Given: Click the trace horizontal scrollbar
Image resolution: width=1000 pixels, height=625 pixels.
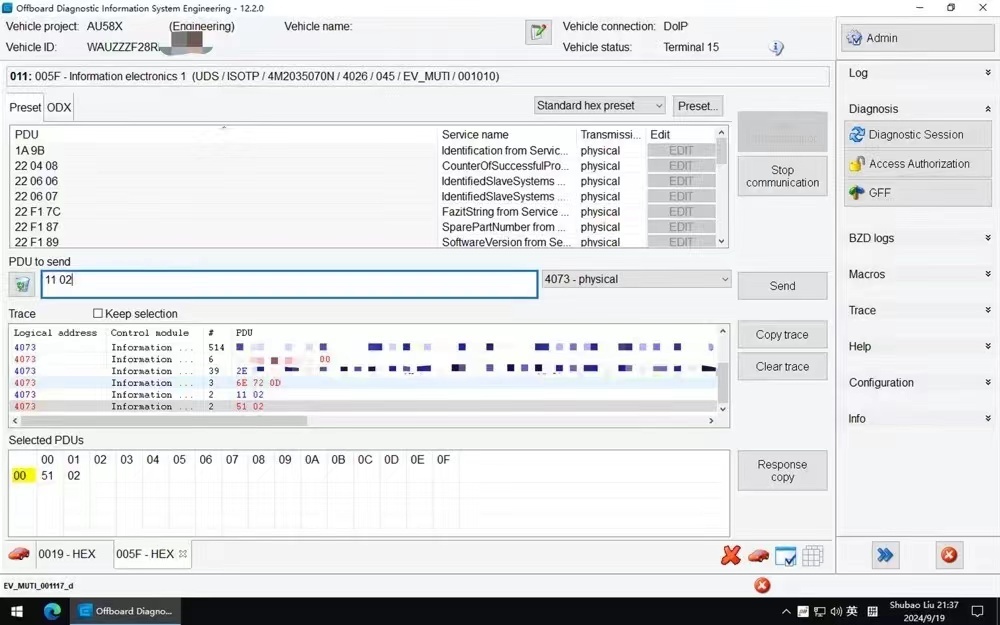Looking at the screenshot, I should (364, 421).
